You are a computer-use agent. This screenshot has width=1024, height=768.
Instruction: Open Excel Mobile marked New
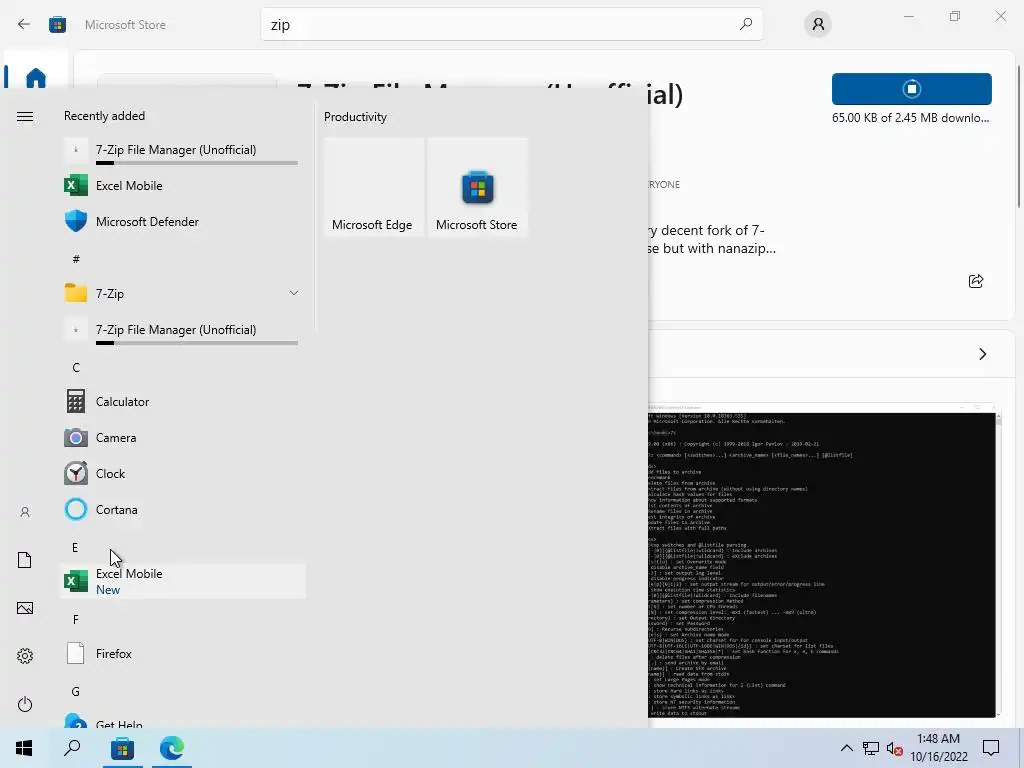click(182, 581)
